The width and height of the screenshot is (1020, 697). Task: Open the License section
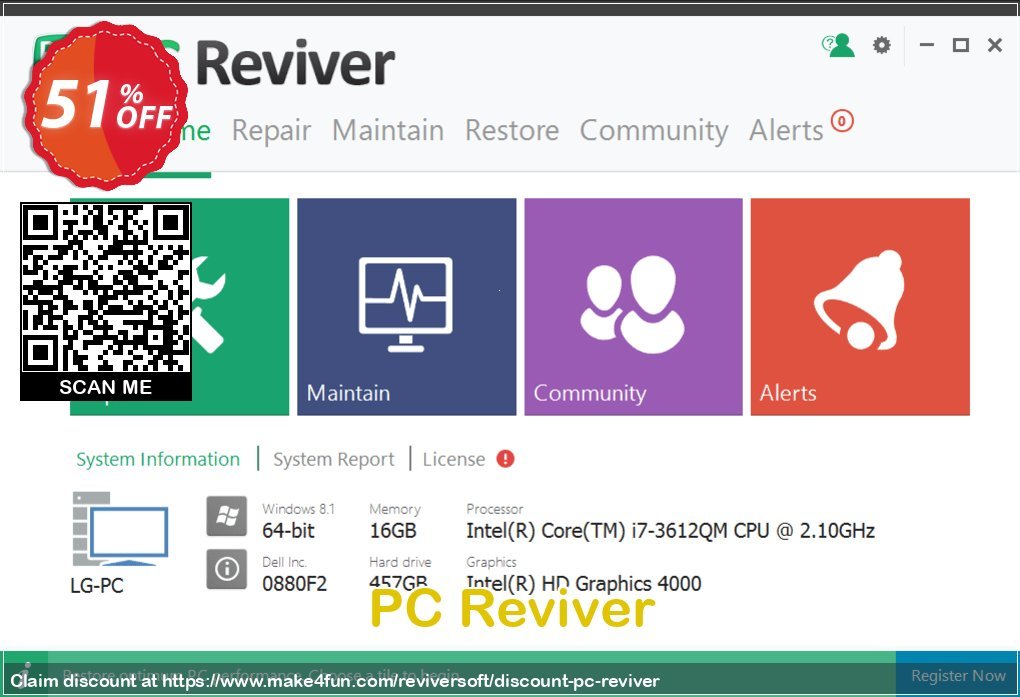453,459
